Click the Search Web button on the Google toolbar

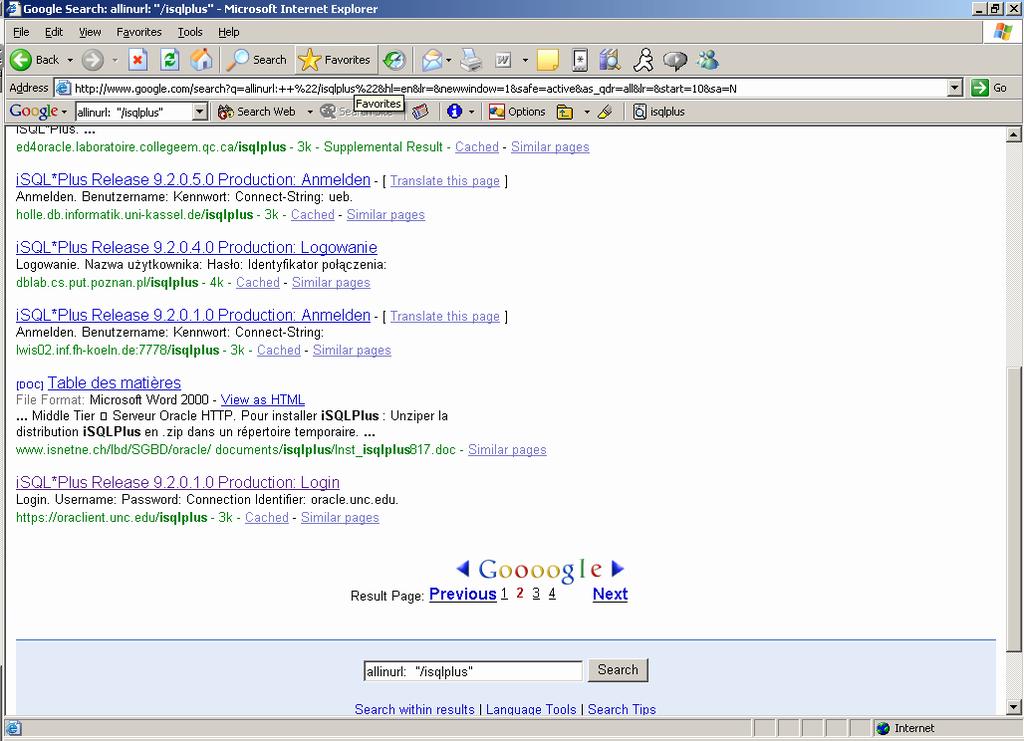[x=257, y=112]
